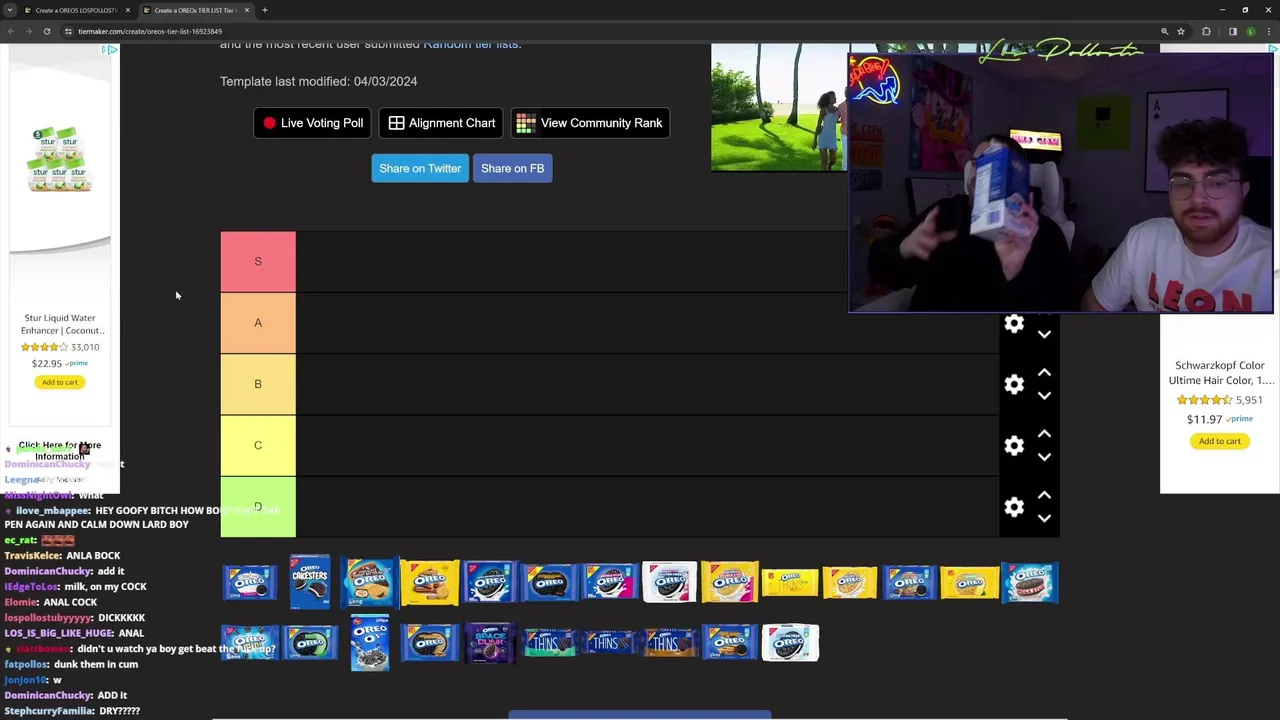The image size is (1280, 720).
Task: Open Schwarzkopf Color Ultime ad link
Action: [1219, 372]
